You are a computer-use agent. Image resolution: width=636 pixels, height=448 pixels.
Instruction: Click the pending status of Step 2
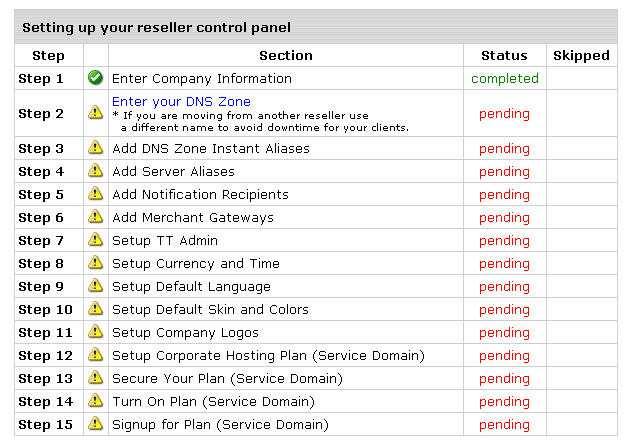click(504, 114)
